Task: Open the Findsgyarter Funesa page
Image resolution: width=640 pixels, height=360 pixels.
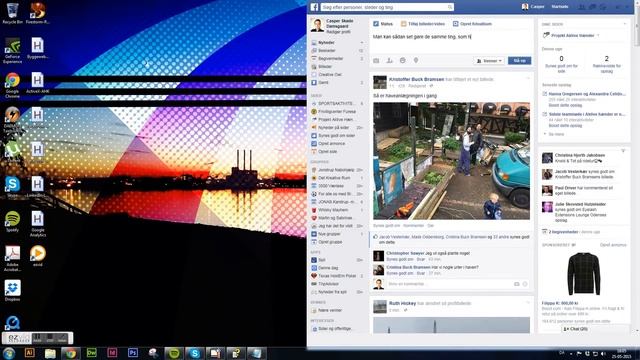Action: click(337, 111)
